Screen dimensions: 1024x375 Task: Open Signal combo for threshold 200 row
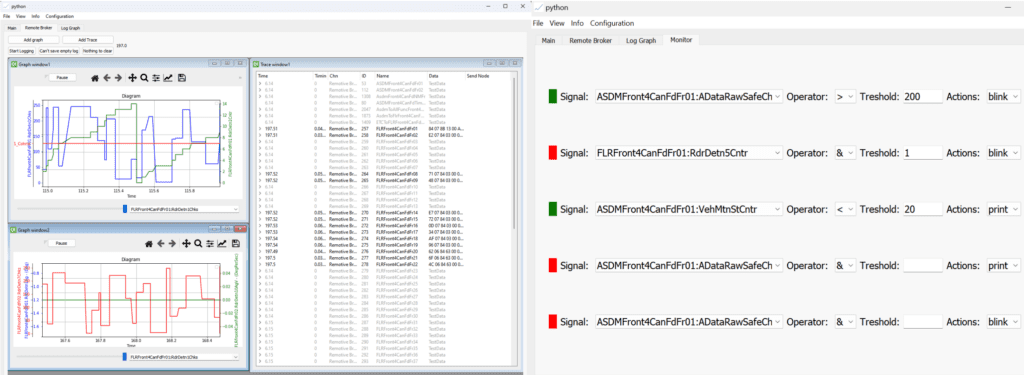pyautogui.click(x=689, y=97)
